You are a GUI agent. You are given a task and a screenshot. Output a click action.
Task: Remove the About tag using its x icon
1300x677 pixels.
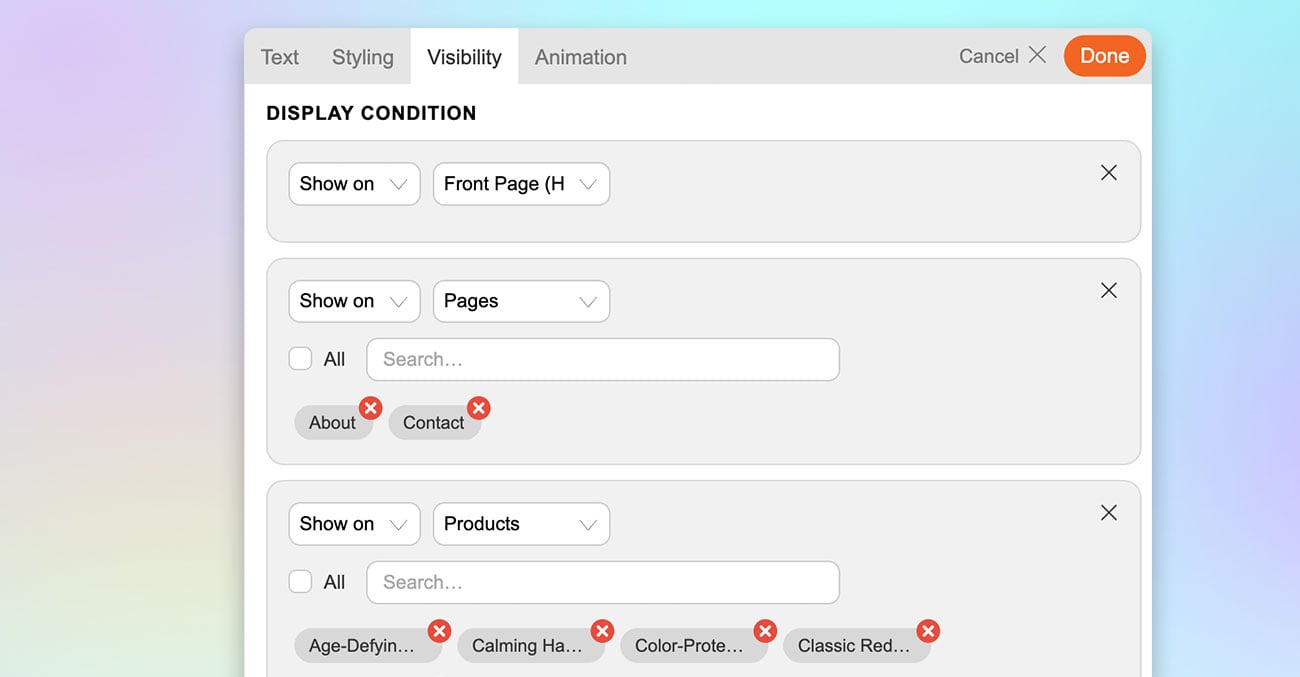click(371, 408)
